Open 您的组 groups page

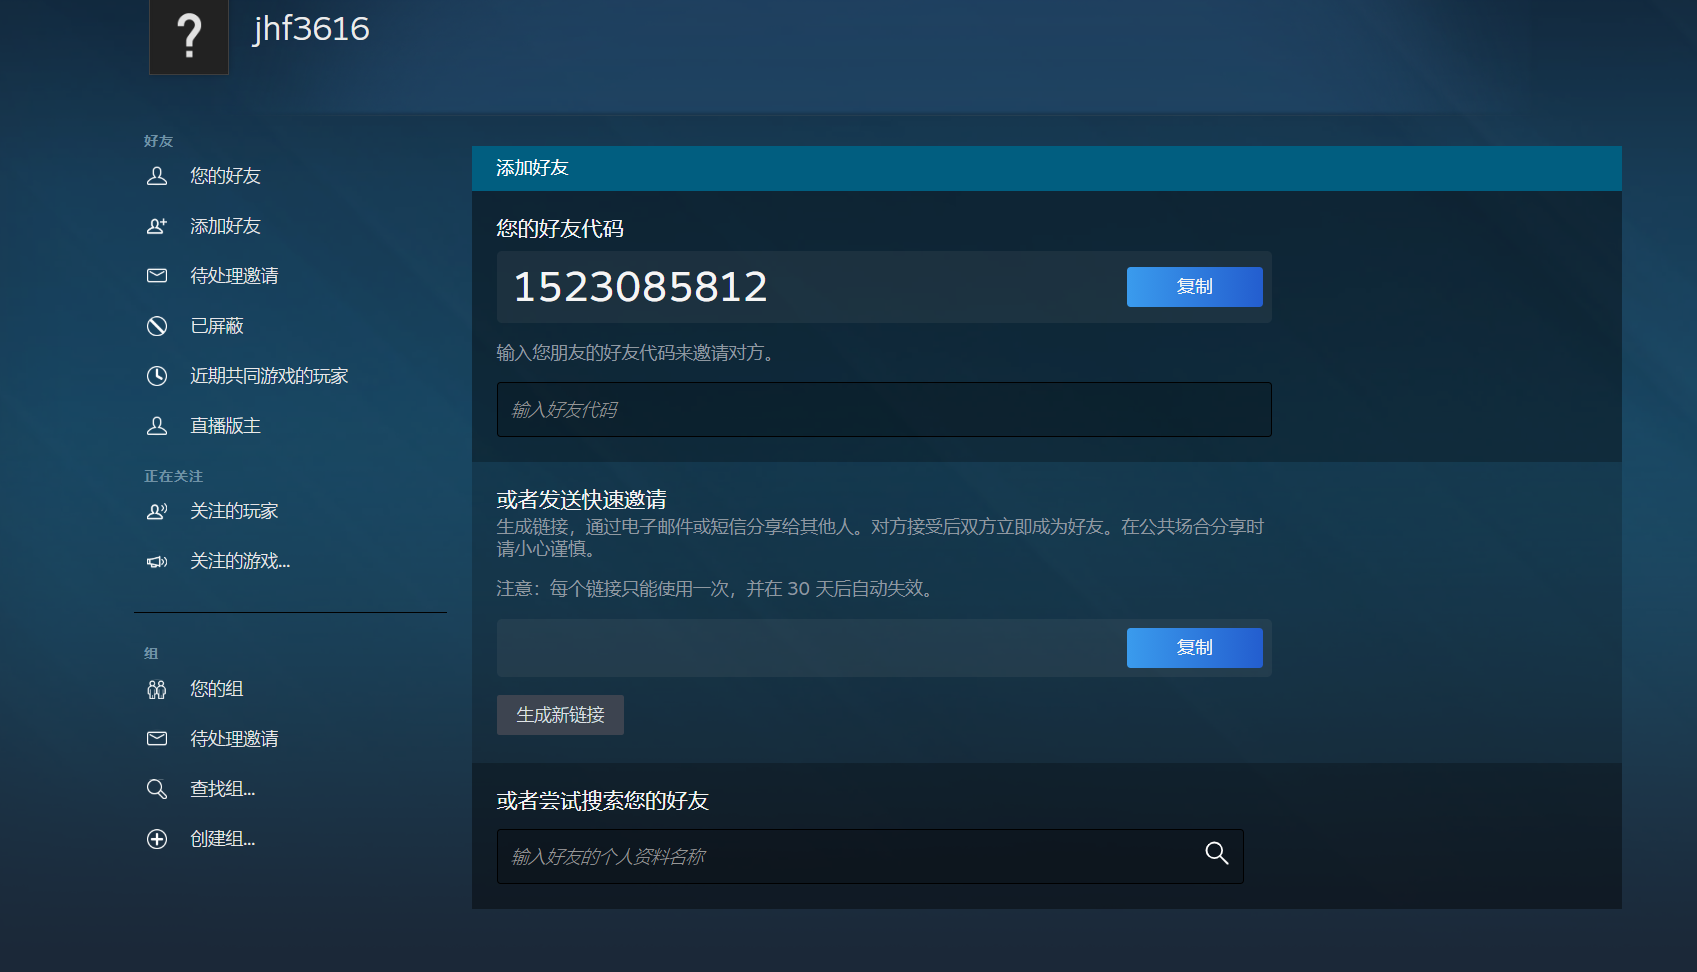coord(217,689)
